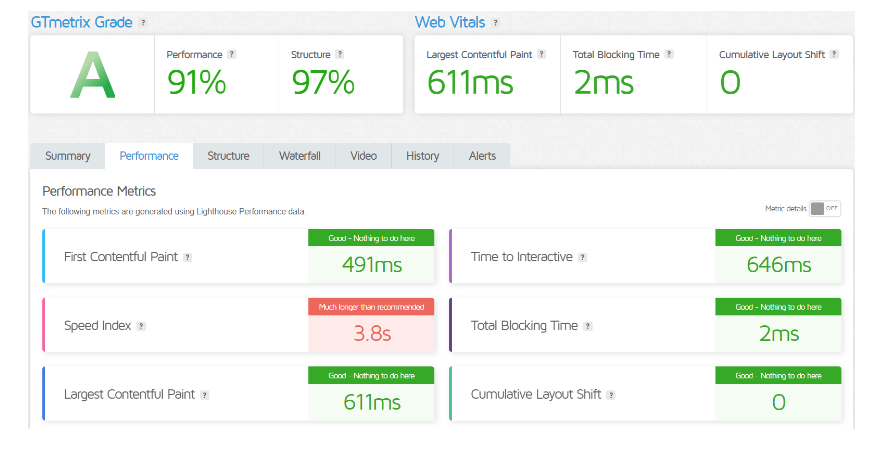
Task: Open help icon next to Performance score
Action: click(x=231, y=55)
